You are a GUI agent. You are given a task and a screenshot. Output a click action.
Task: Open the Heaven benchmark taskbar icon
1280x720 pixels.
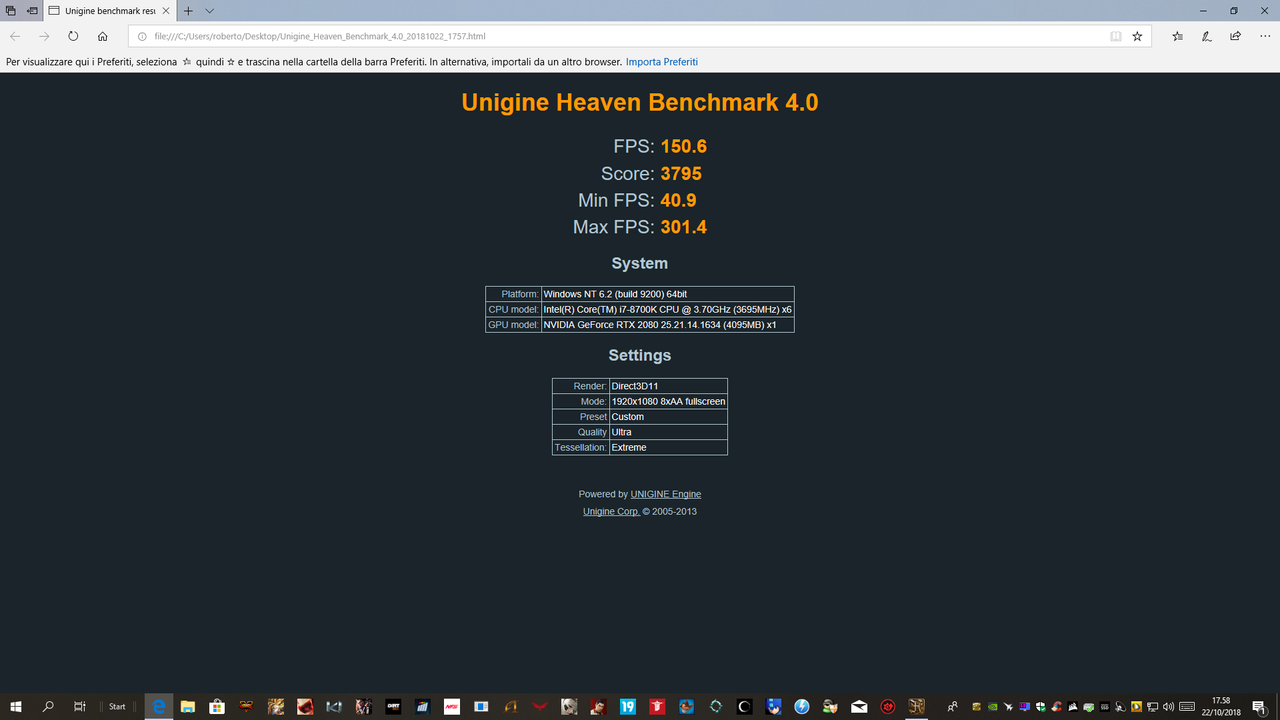(x=917, y=706)
